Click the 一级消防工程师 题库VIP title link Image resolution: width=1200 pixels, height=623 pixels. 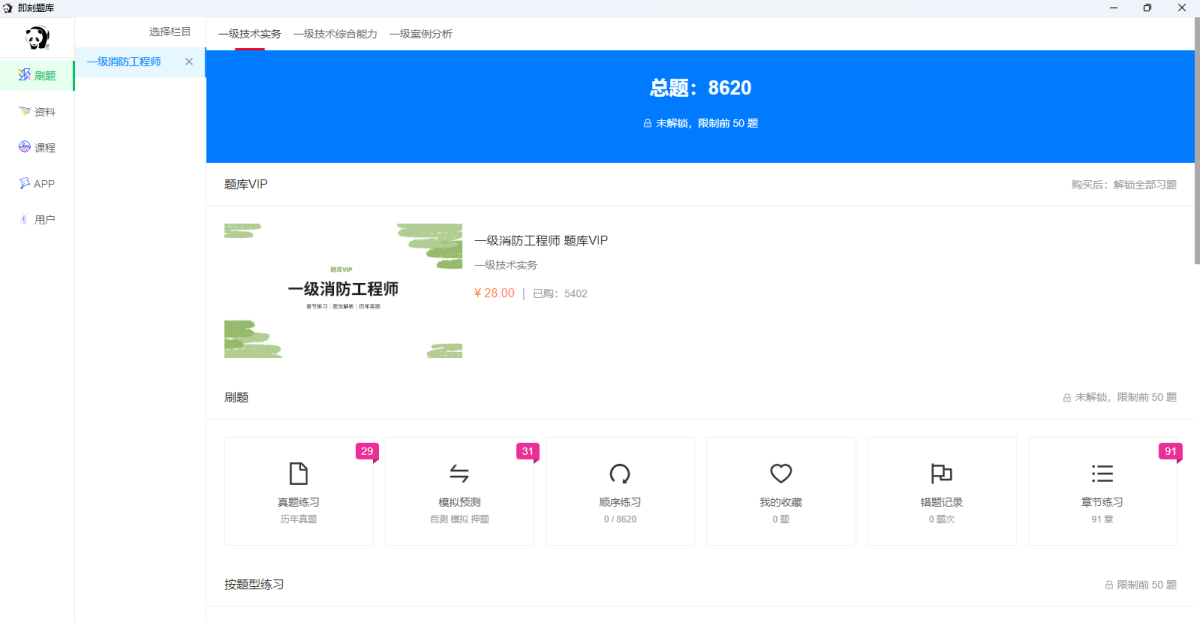pos(541,240)
